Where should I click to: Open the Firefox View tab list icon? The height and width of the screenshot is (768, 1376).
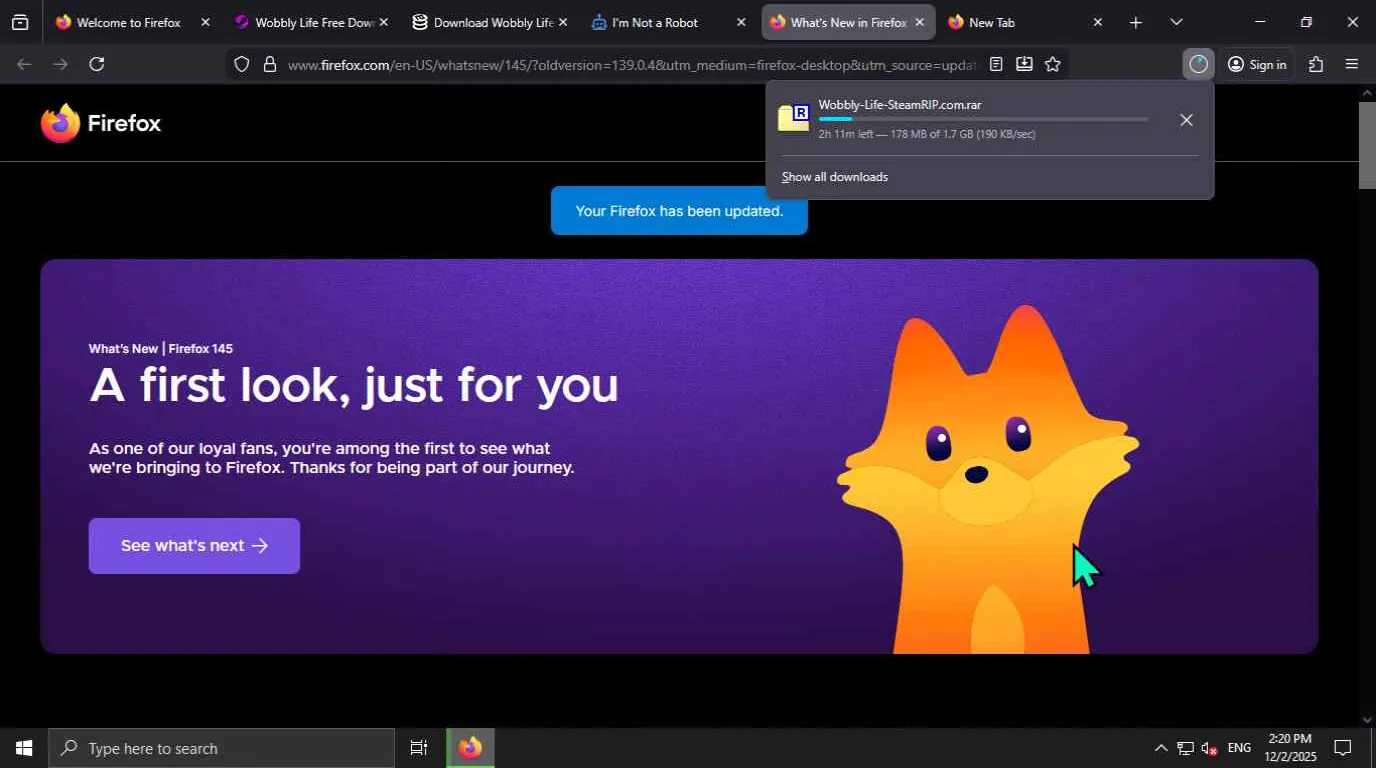pos(20,22)
